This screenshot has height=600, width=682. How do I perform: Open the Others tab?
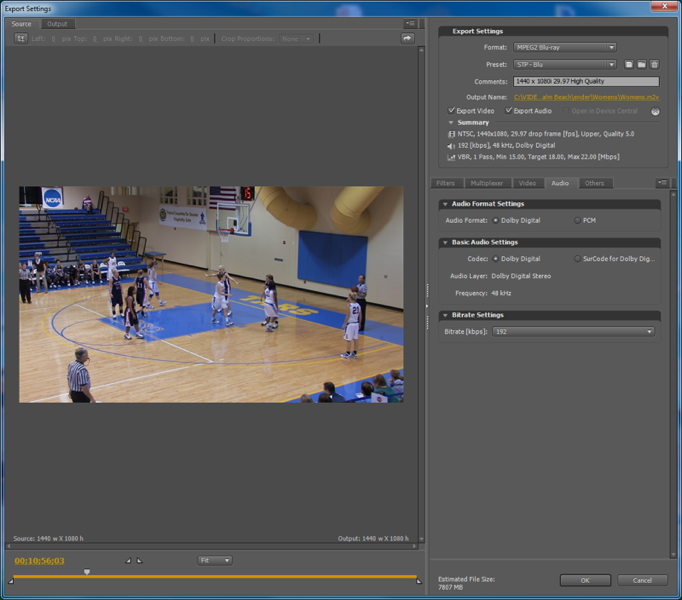(594, 183)
